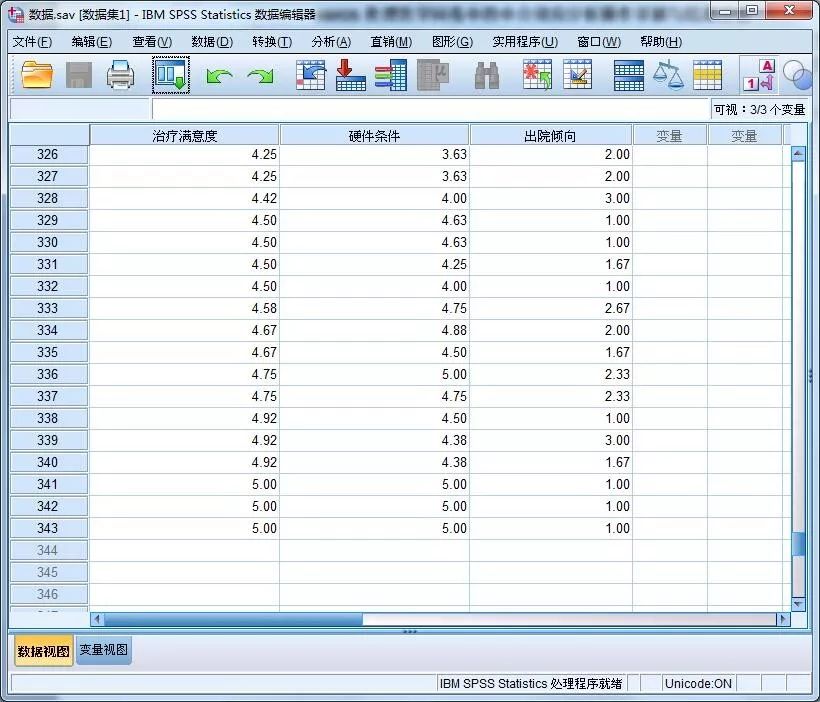The width and height of the screenshot is (820, 702).
Task: Open the 转换(T) menu
Action: point(272,42)
